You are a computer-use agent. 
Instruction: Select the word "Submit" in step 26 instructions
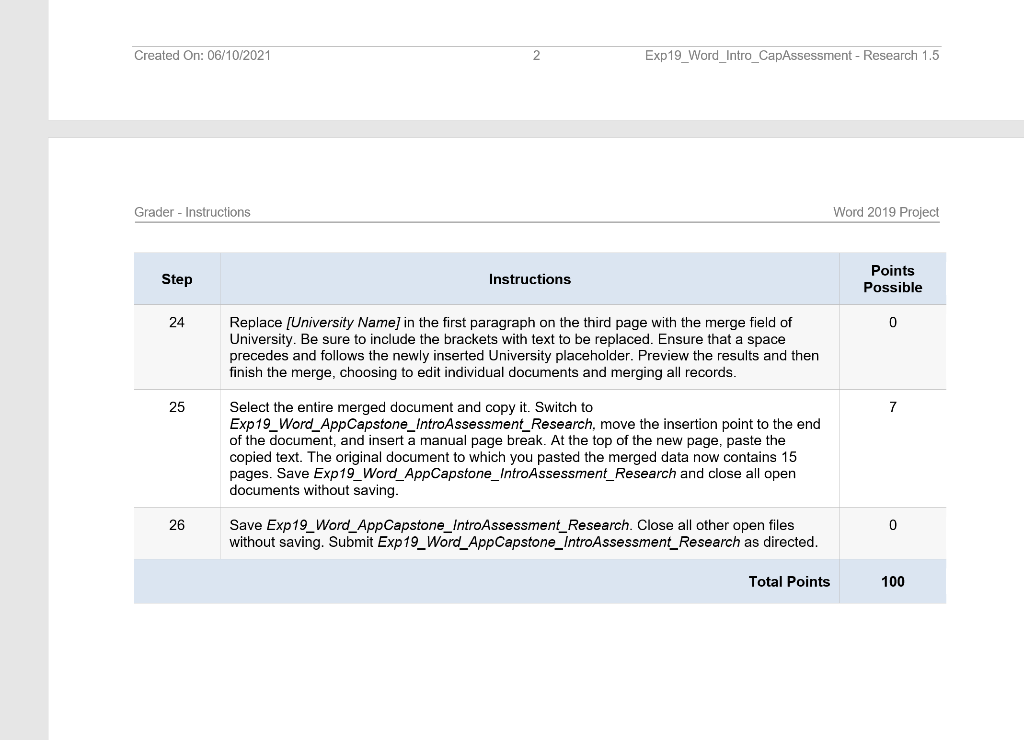354,541
